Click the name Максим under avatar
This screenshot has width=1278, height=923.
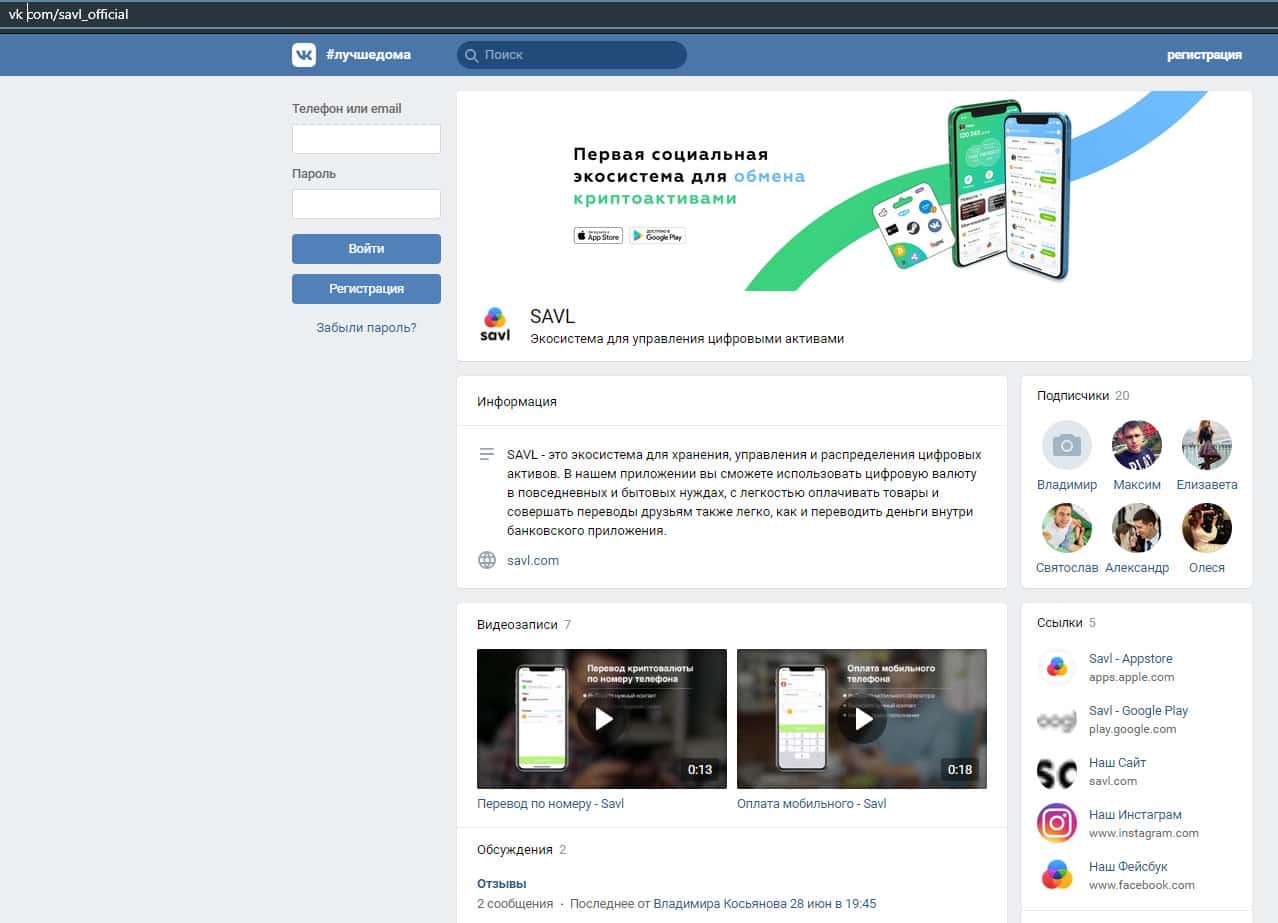pyautogui.click(x=1137, y=485)
